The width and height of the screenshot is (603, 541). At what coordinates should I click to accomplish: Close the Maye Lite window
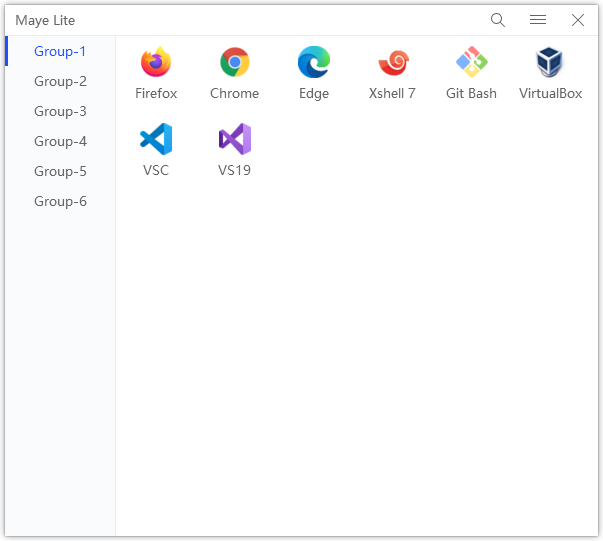[578, 20]
